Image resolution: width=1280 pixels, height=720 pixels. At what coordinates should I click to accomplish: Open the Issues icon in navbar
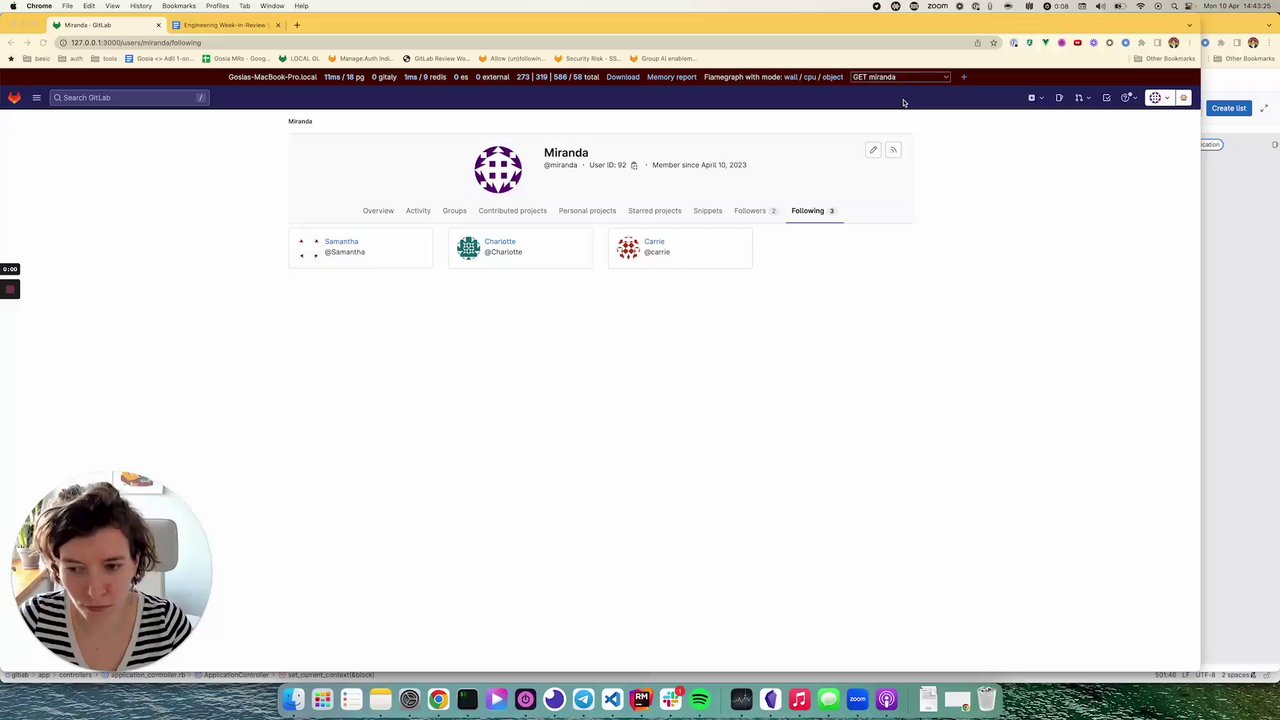click(1059, 98)
